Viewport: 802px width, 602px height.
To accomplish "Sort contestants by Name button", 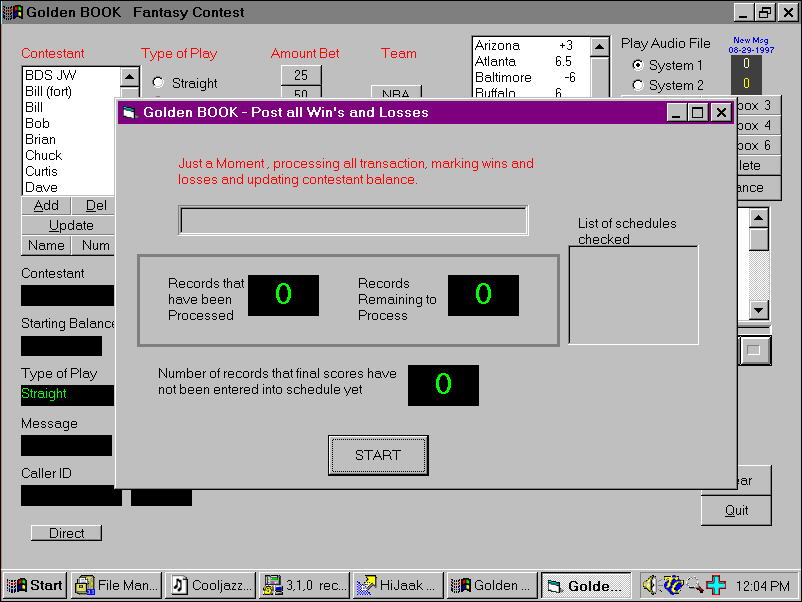I will 46,245.
